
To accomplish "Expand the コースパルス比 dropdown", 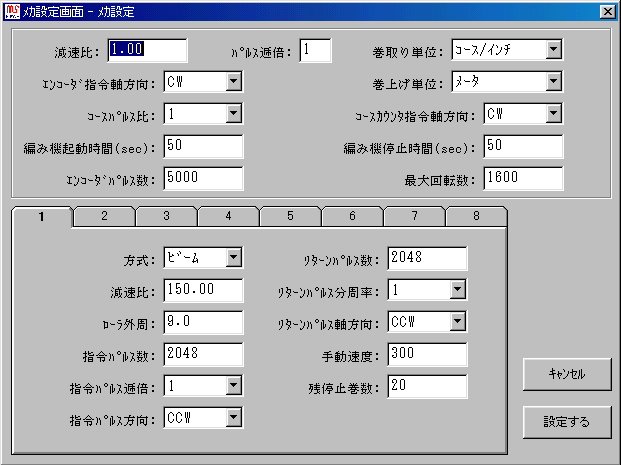I will pyautogui.click(x=234, y=114).
